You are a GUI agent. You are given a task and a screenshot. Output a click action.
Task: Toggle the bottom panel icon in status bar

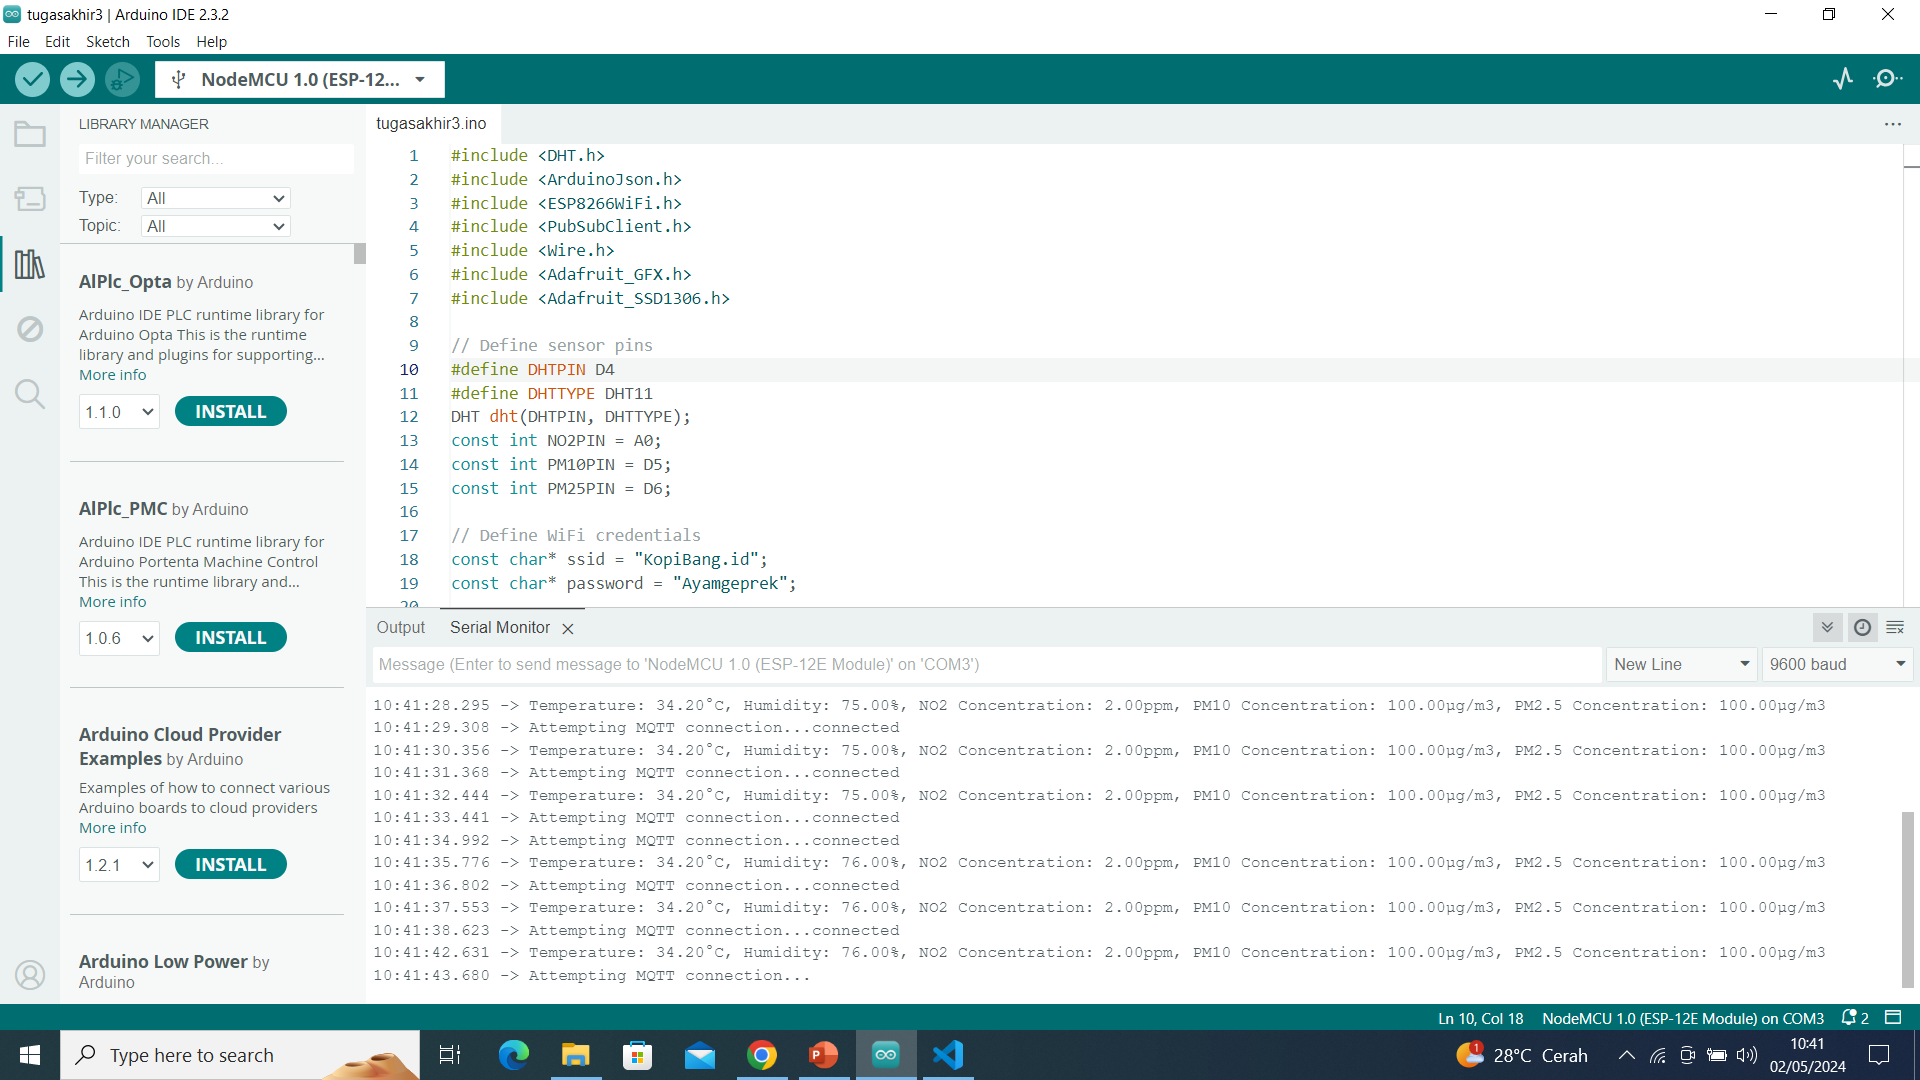1893,1018
